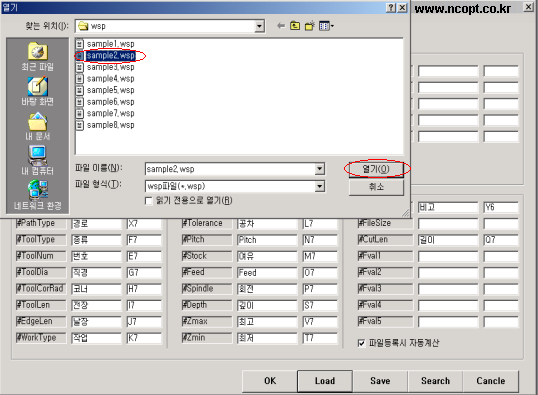Click the #Fval3 label

(x=385, y=289)
